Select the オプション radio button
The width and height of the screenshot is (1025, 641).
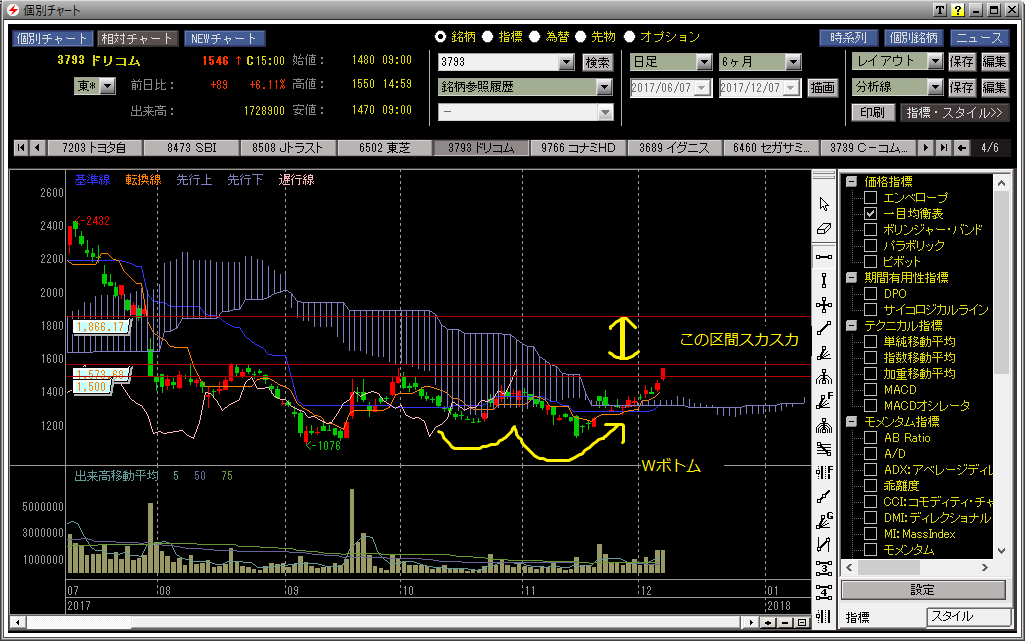(x=630, y=37)
